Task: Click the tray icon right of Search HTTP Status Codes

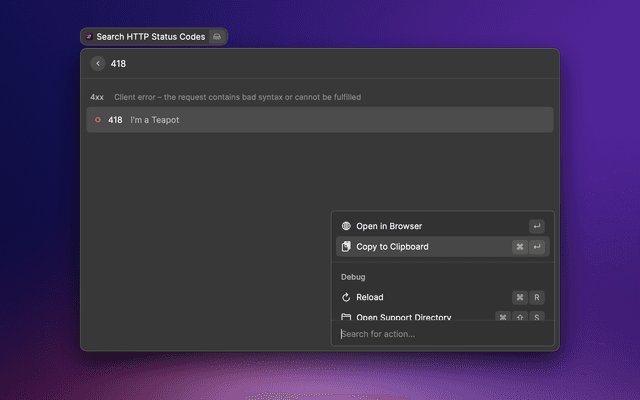Action: click(217, 36)
